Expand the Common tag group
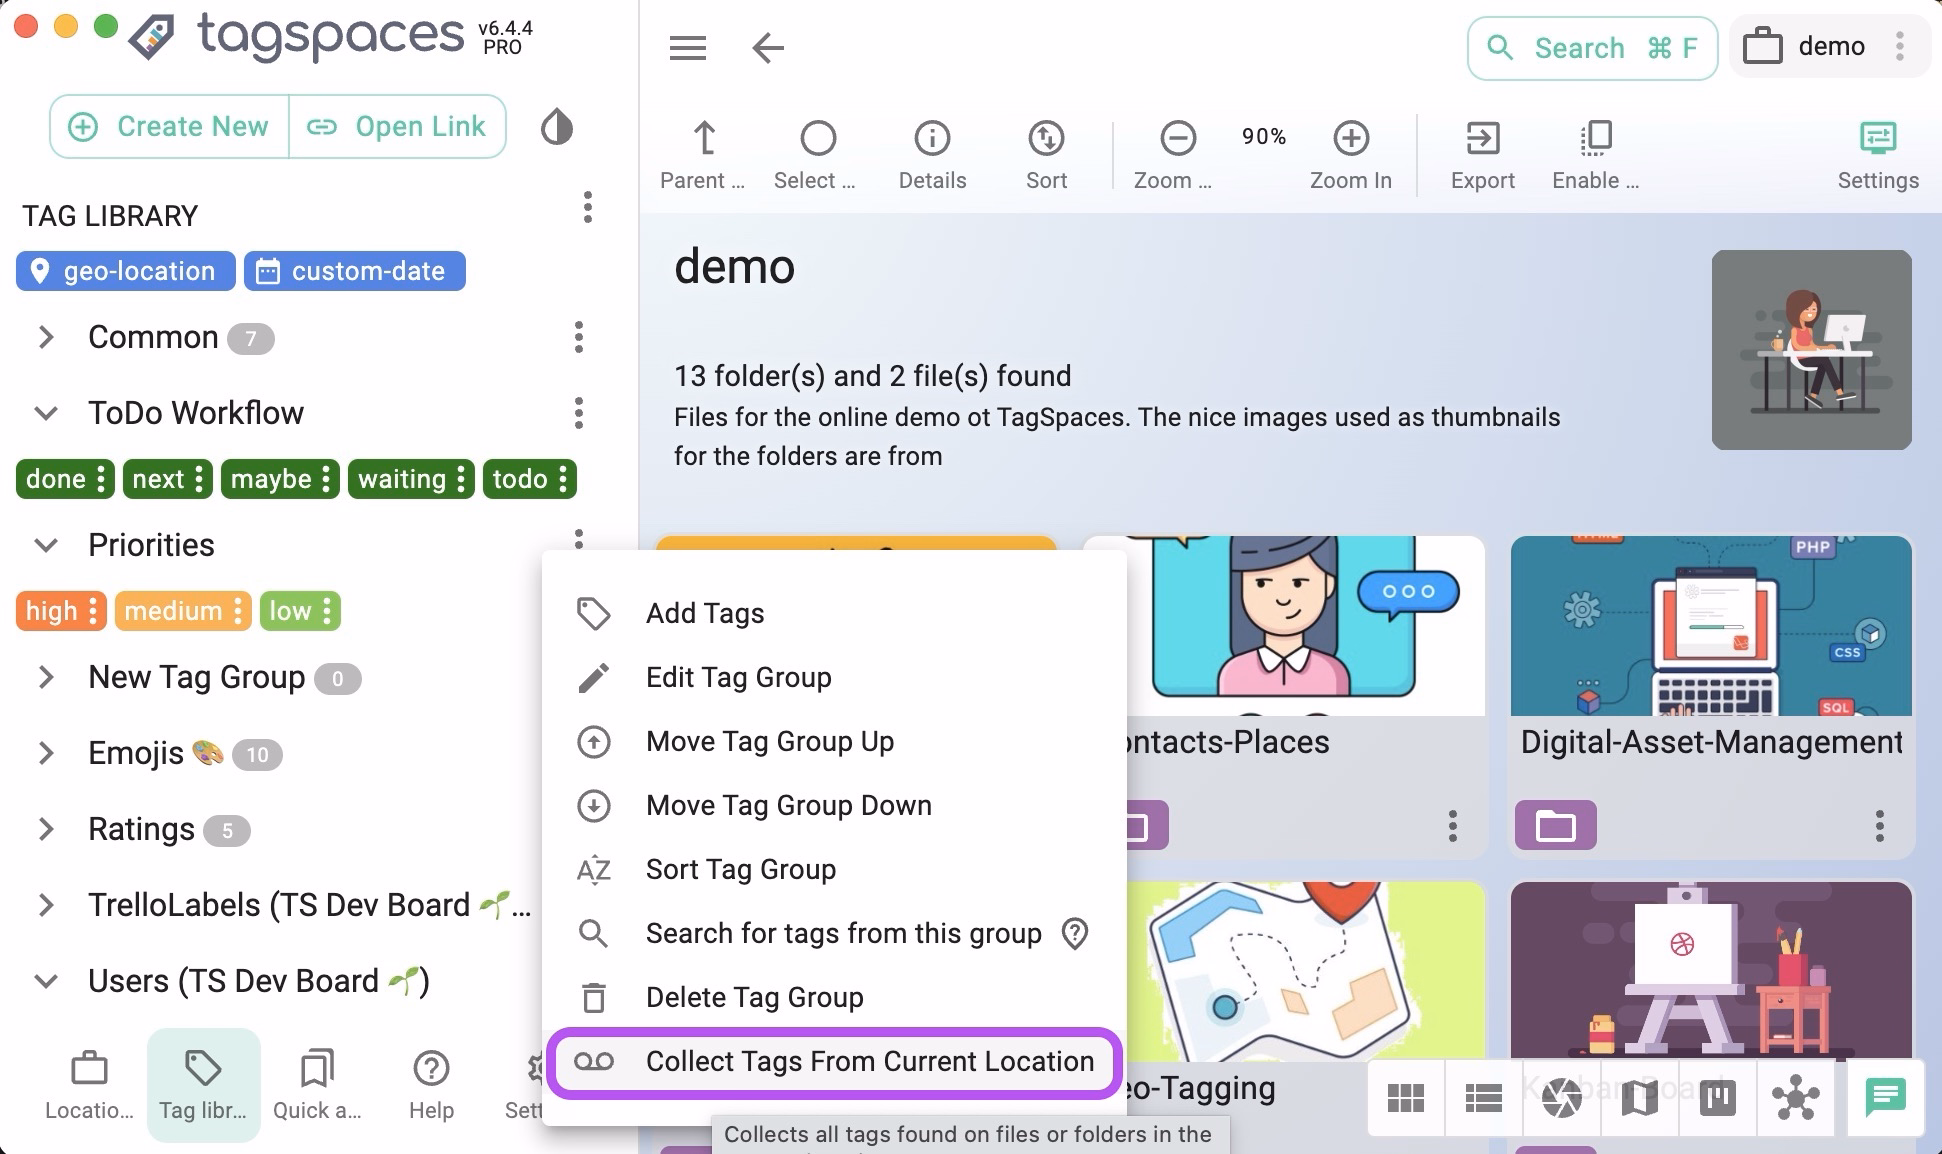 (x=46, y=337)
